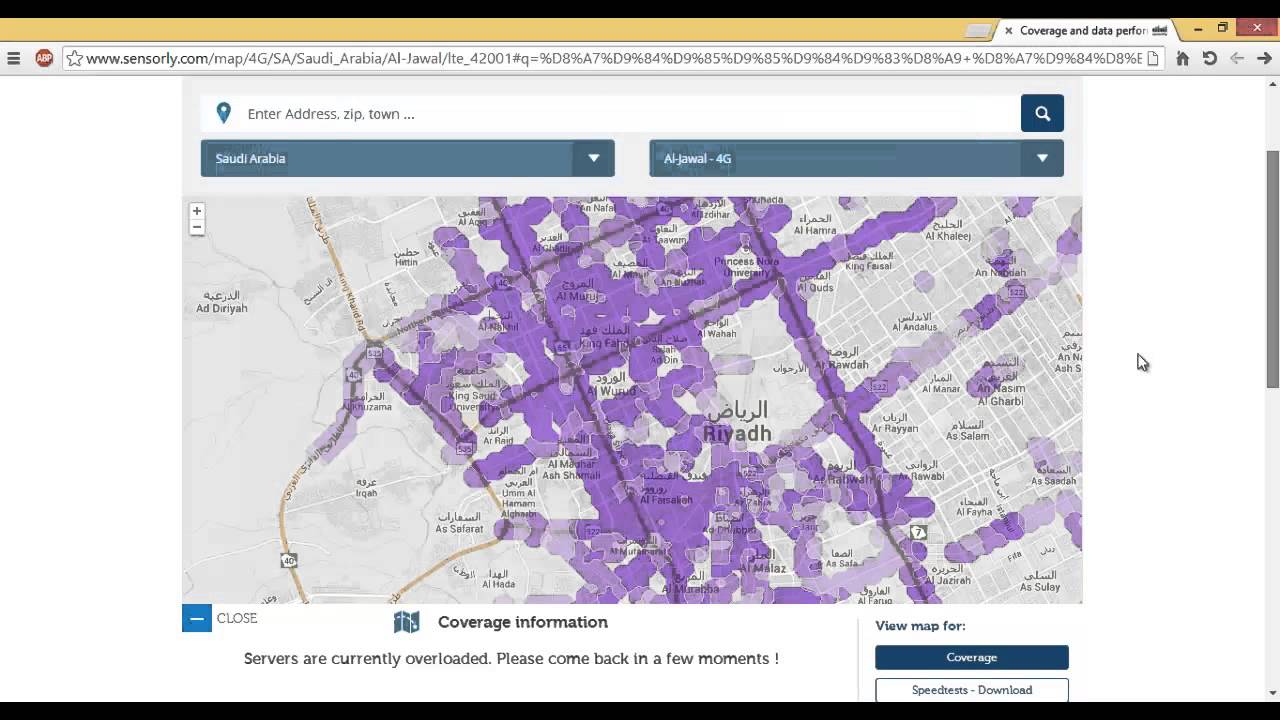Click the address URL bar
The width and height of the screenshot is (1280, 720).
(x=613, y=58)
